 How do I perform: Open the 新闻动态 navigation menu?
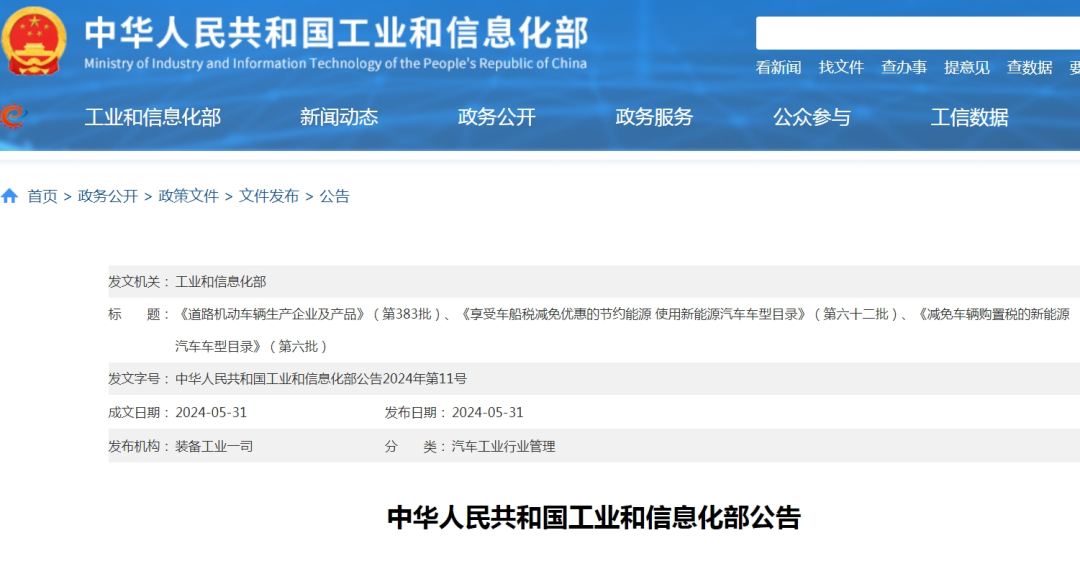(339, 117)
